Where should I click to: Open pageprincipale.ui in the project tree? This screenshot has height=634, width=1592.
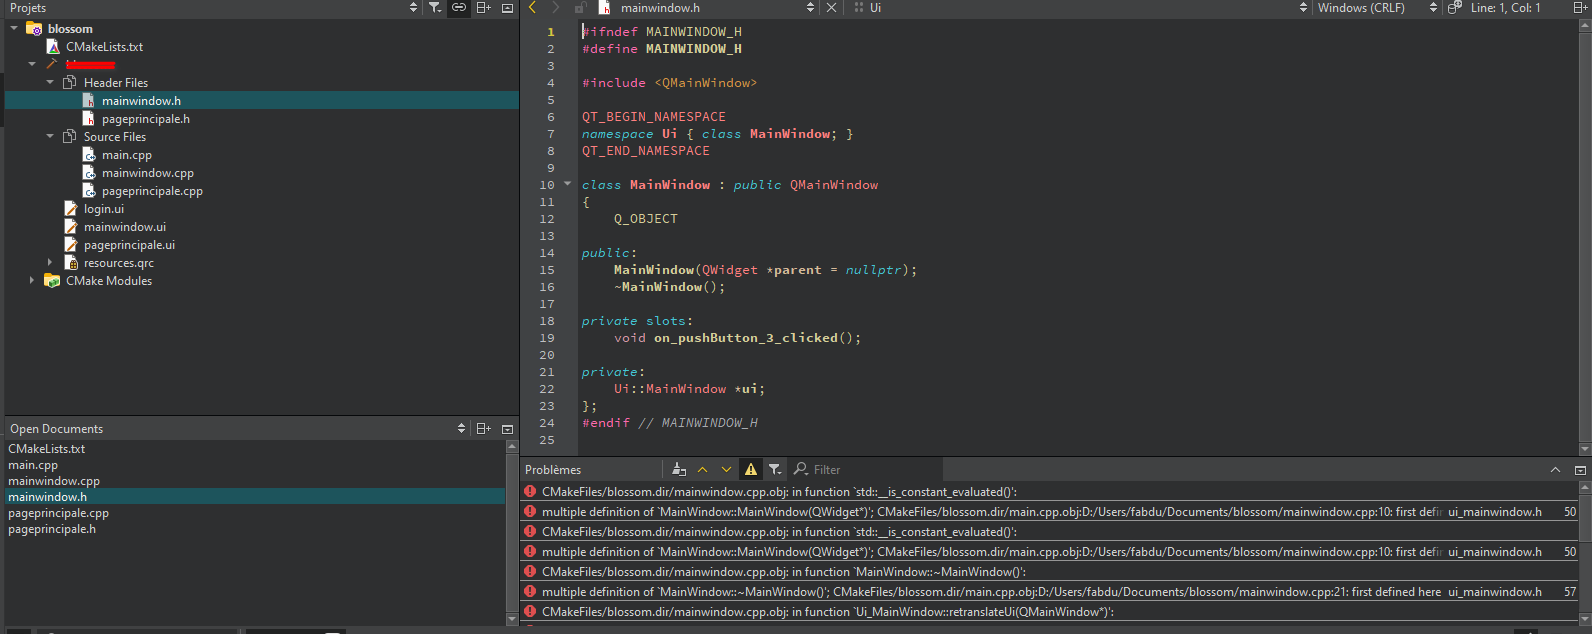129,245
